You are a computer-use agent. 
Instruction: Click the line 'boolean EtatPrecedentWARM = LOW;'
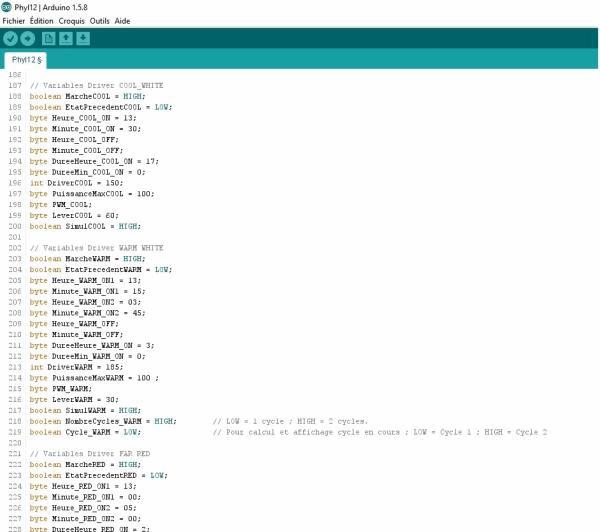(101, 269)
